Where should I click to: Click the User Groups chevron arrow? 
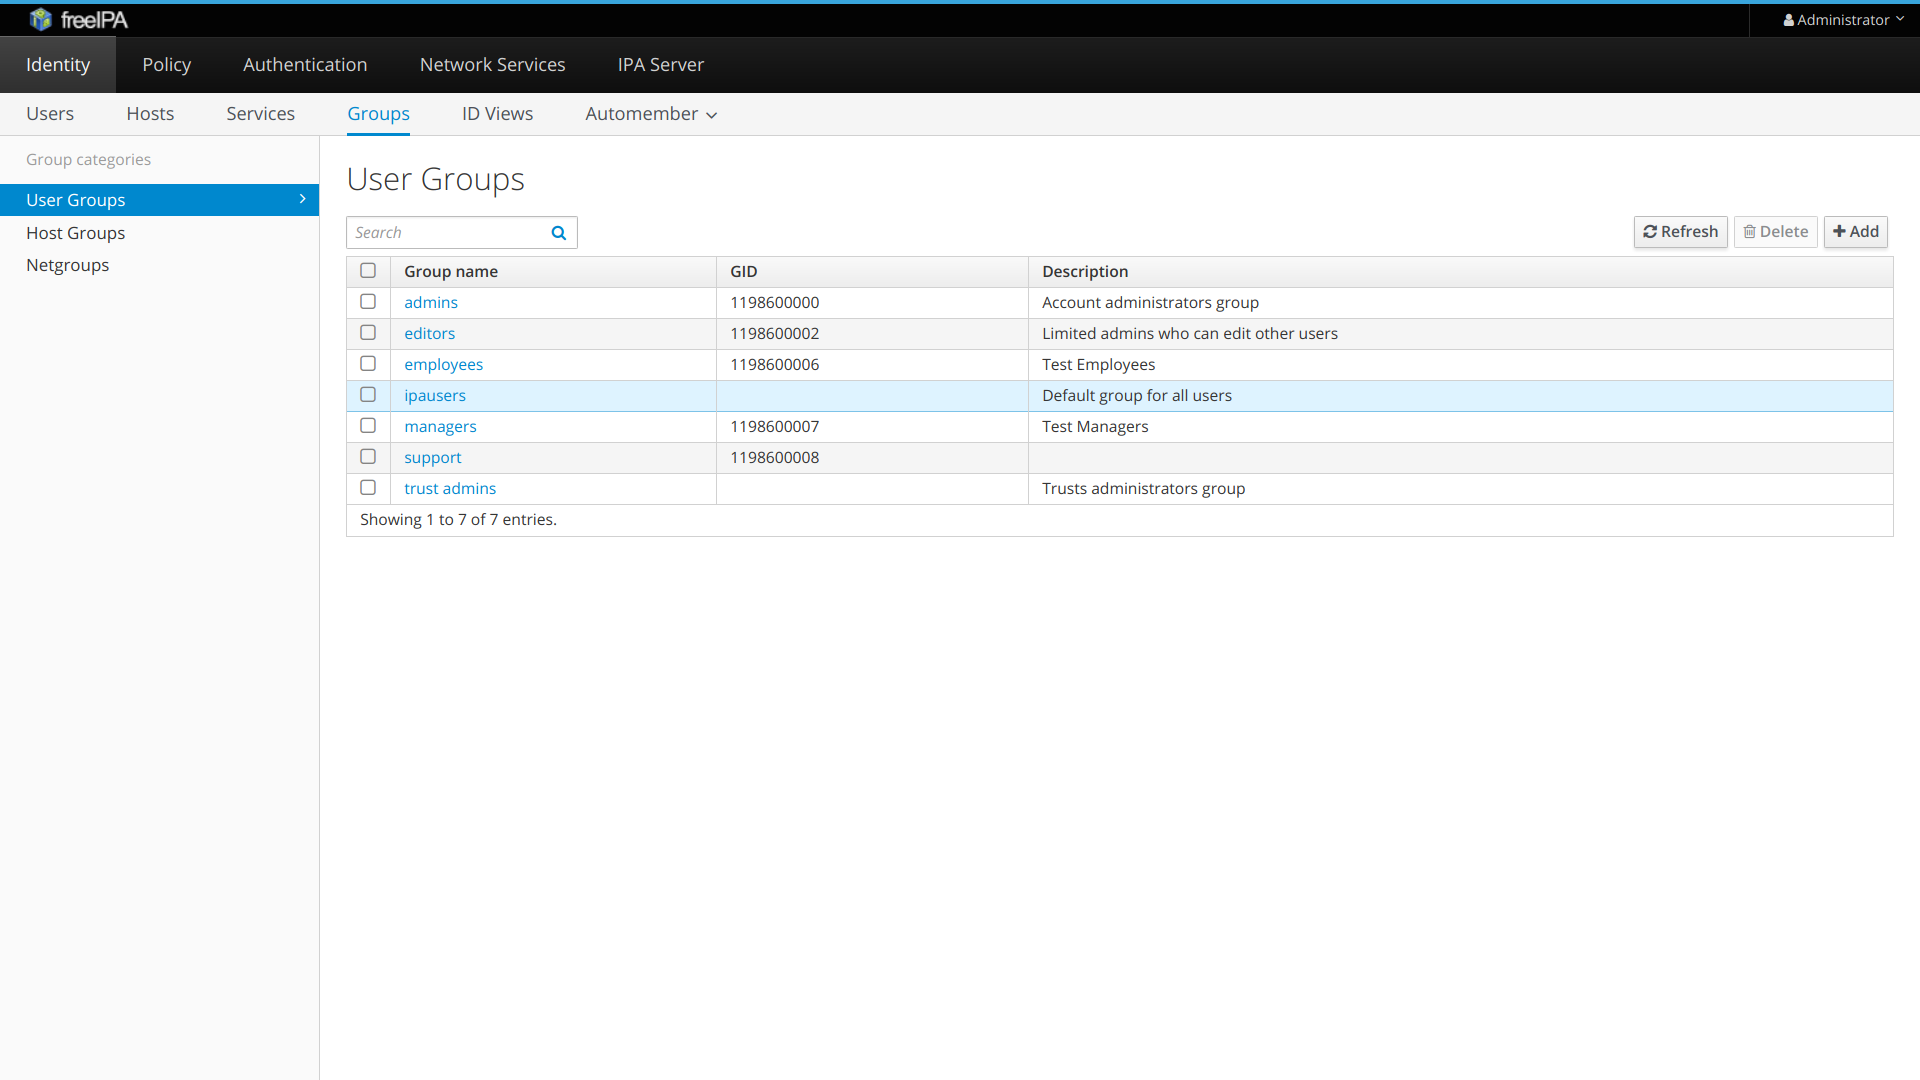pos(302,199)
